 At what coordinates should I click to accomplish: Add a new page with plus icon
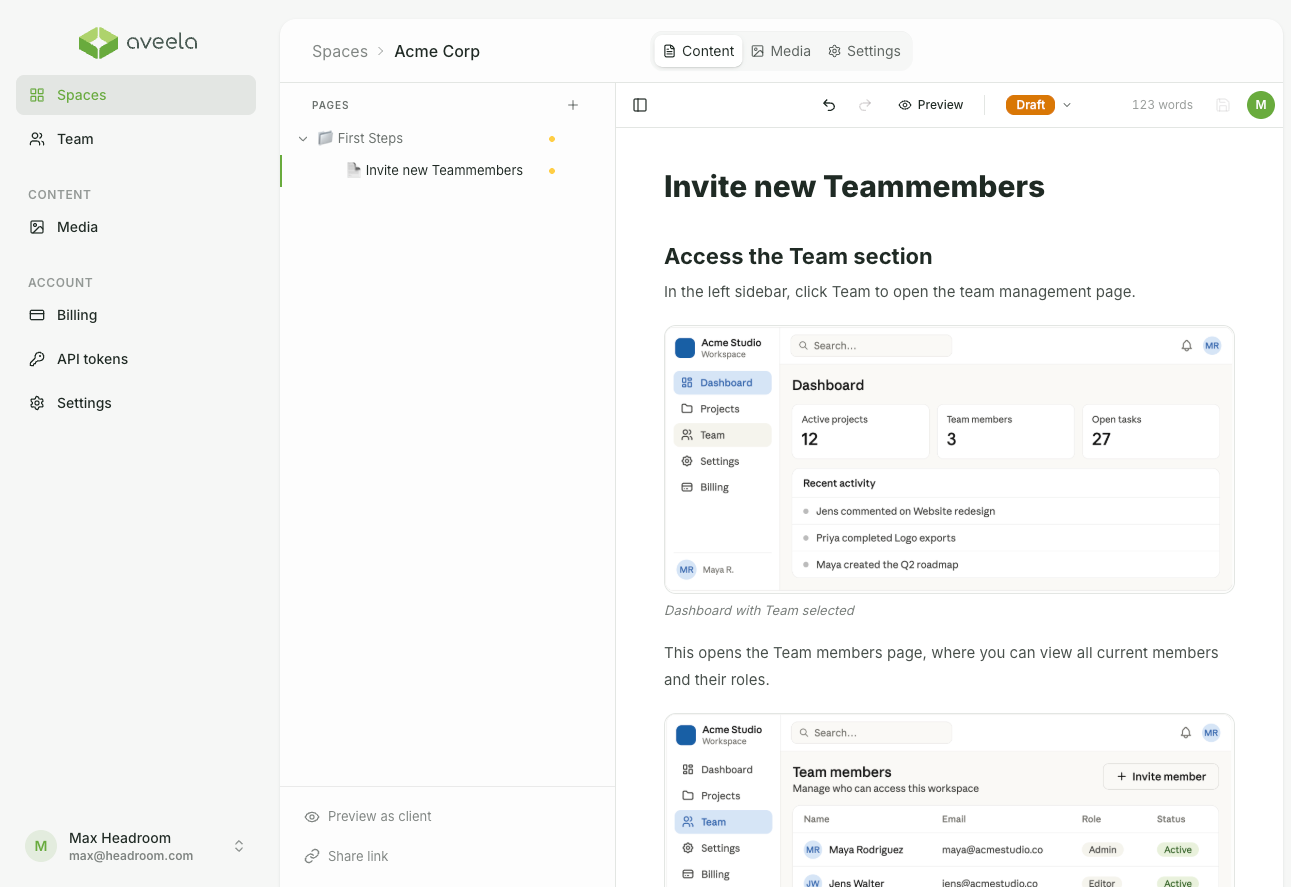pos(573,105)
